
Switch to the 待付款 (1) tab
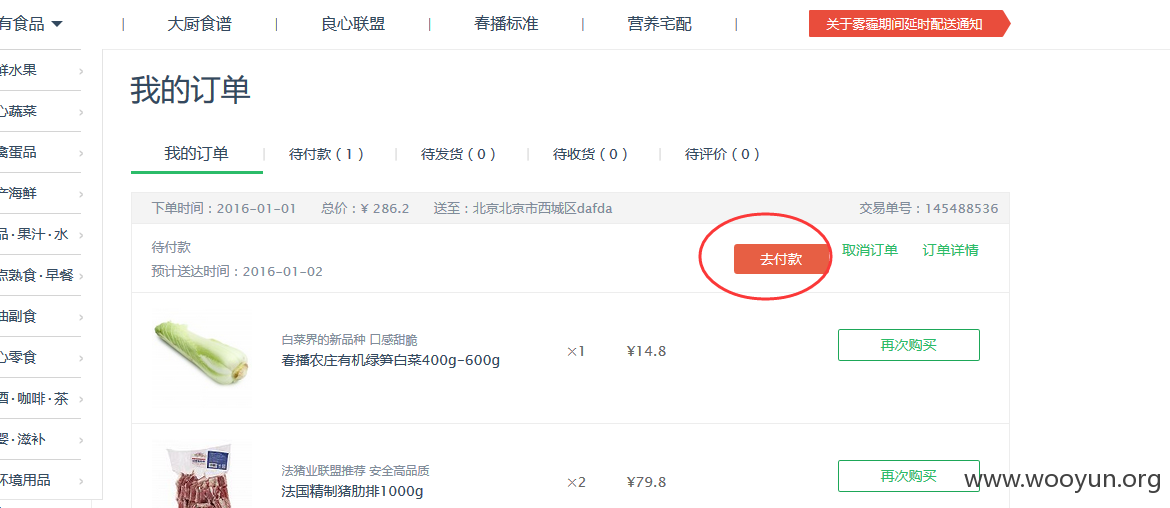(327, 154)
